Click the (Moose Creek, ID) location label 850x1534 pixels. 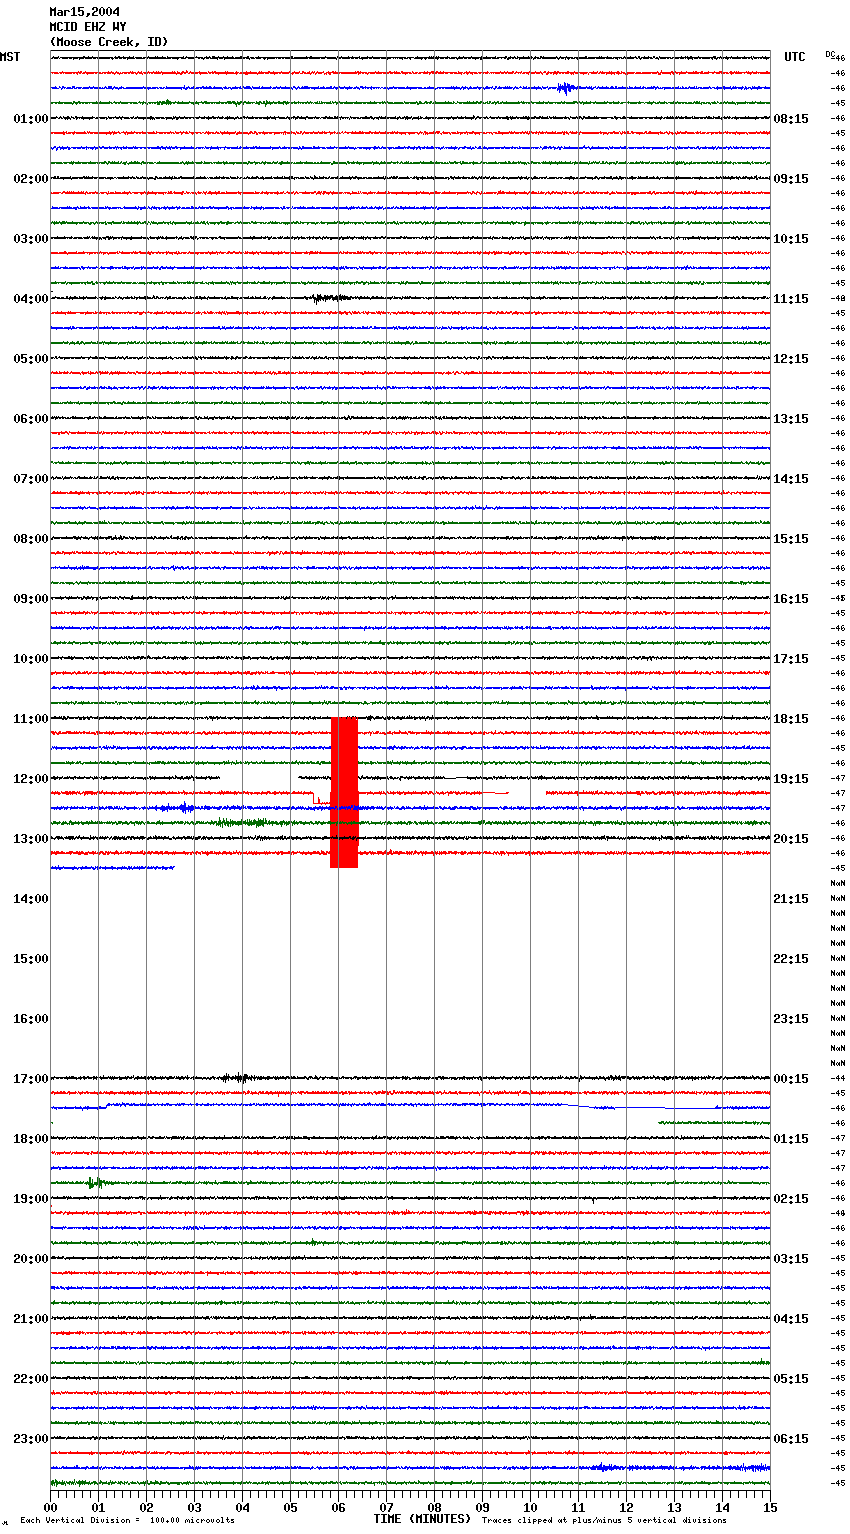109,42
